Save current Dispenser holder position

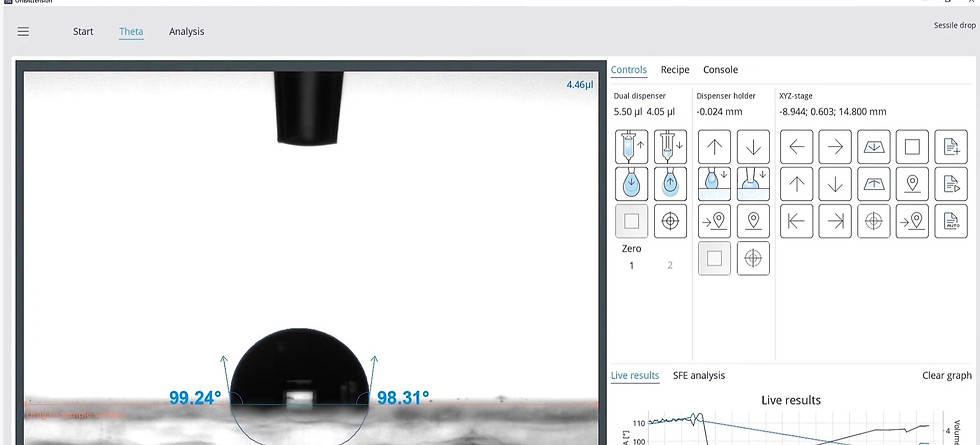[x=753, y=221]
